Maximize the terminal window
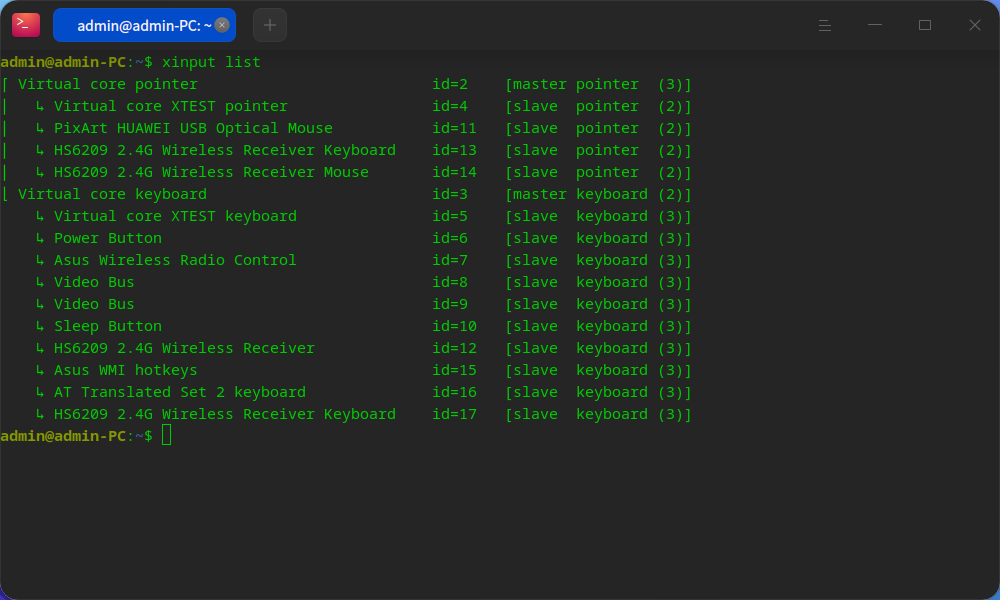The image size is (1000, 600). tap(925, 25)
